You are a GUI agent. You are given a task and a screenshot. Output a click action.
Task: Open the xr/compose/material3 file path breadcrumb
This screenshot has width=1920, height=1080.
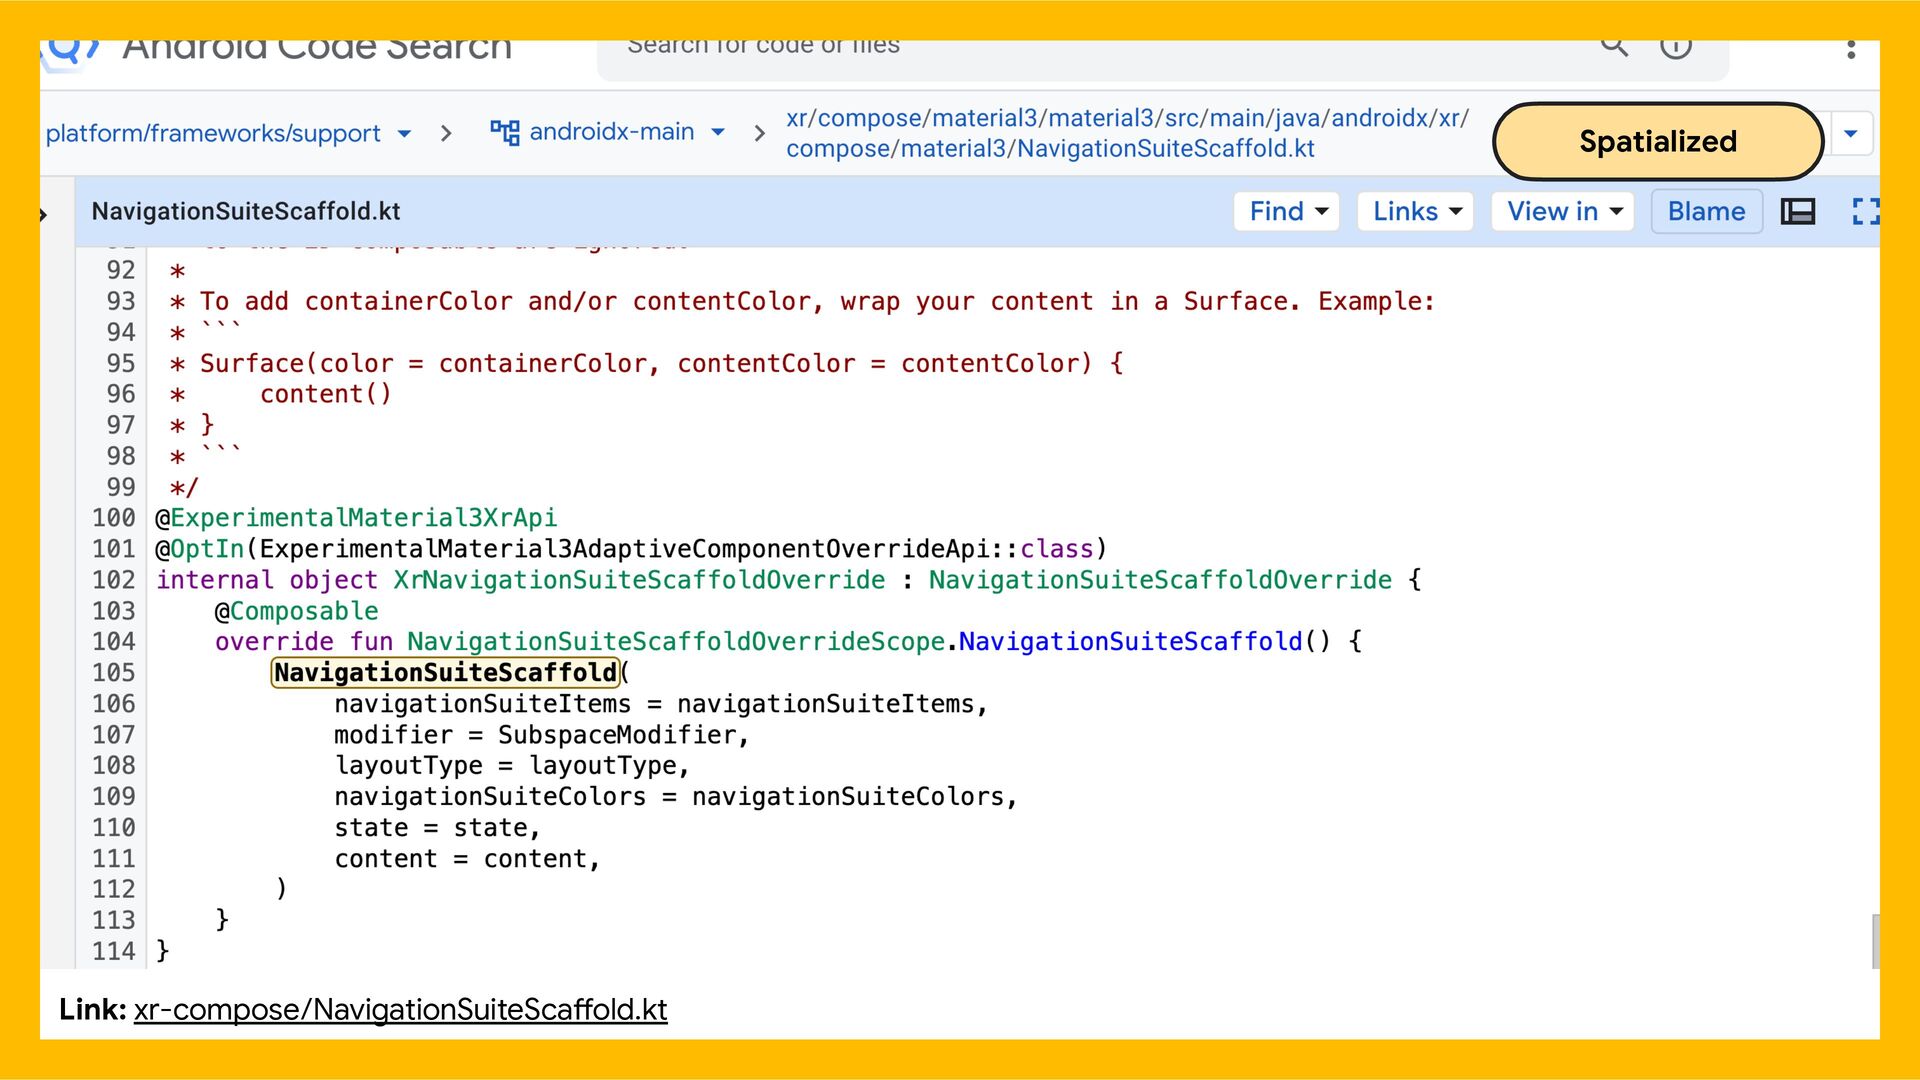point(1128,133)
